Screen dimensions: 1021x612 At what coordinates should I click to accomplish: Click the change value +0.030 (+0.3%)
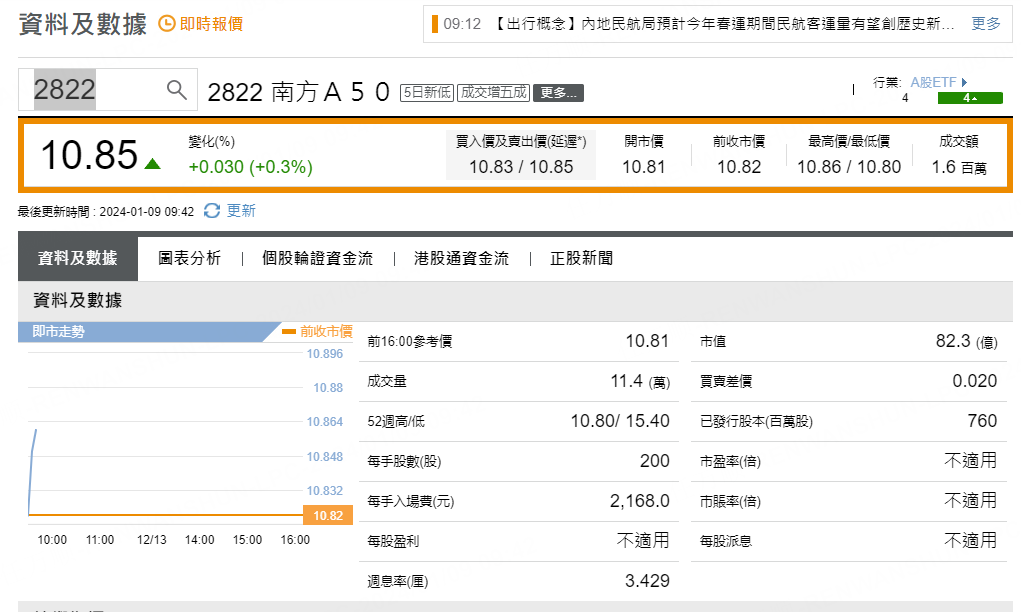point(251,167)
